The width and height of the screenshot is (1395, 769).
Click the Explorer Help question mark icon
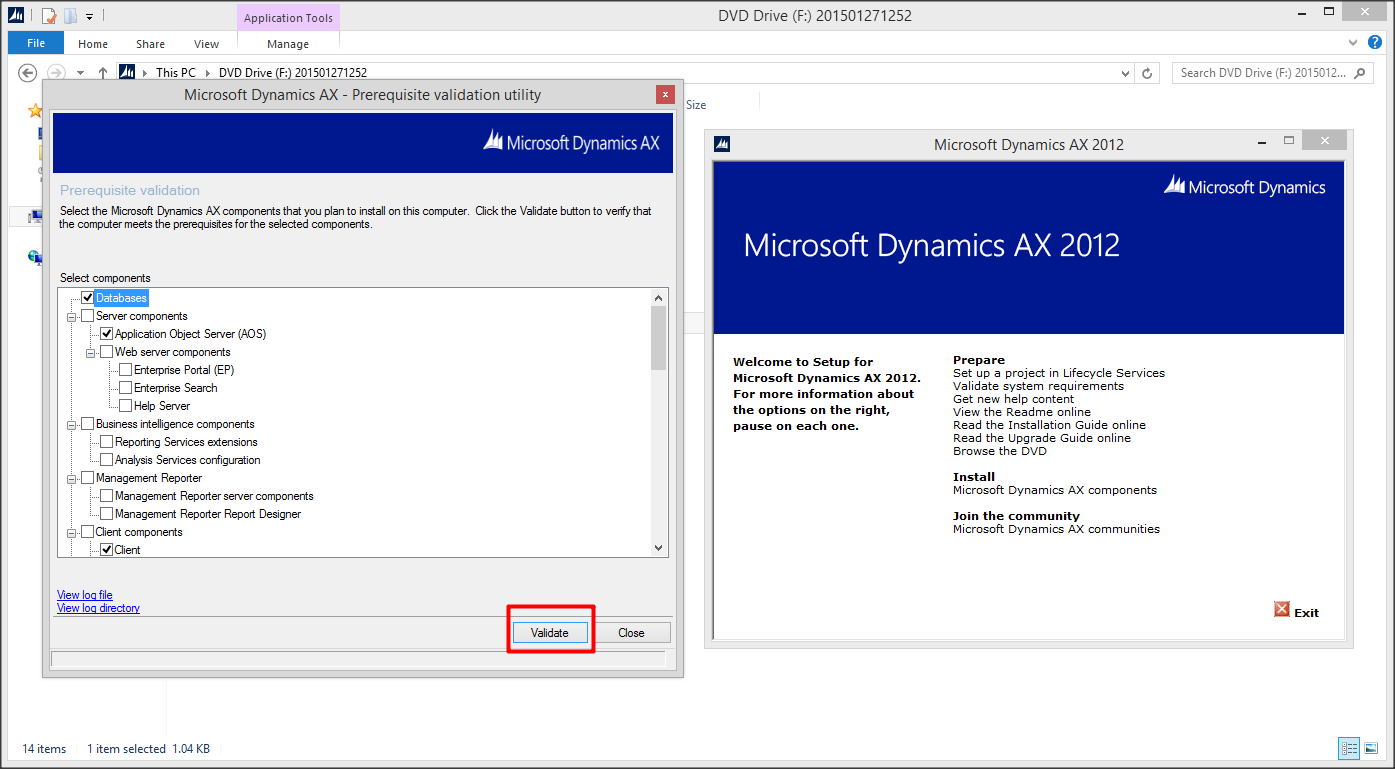point(1375,43)
